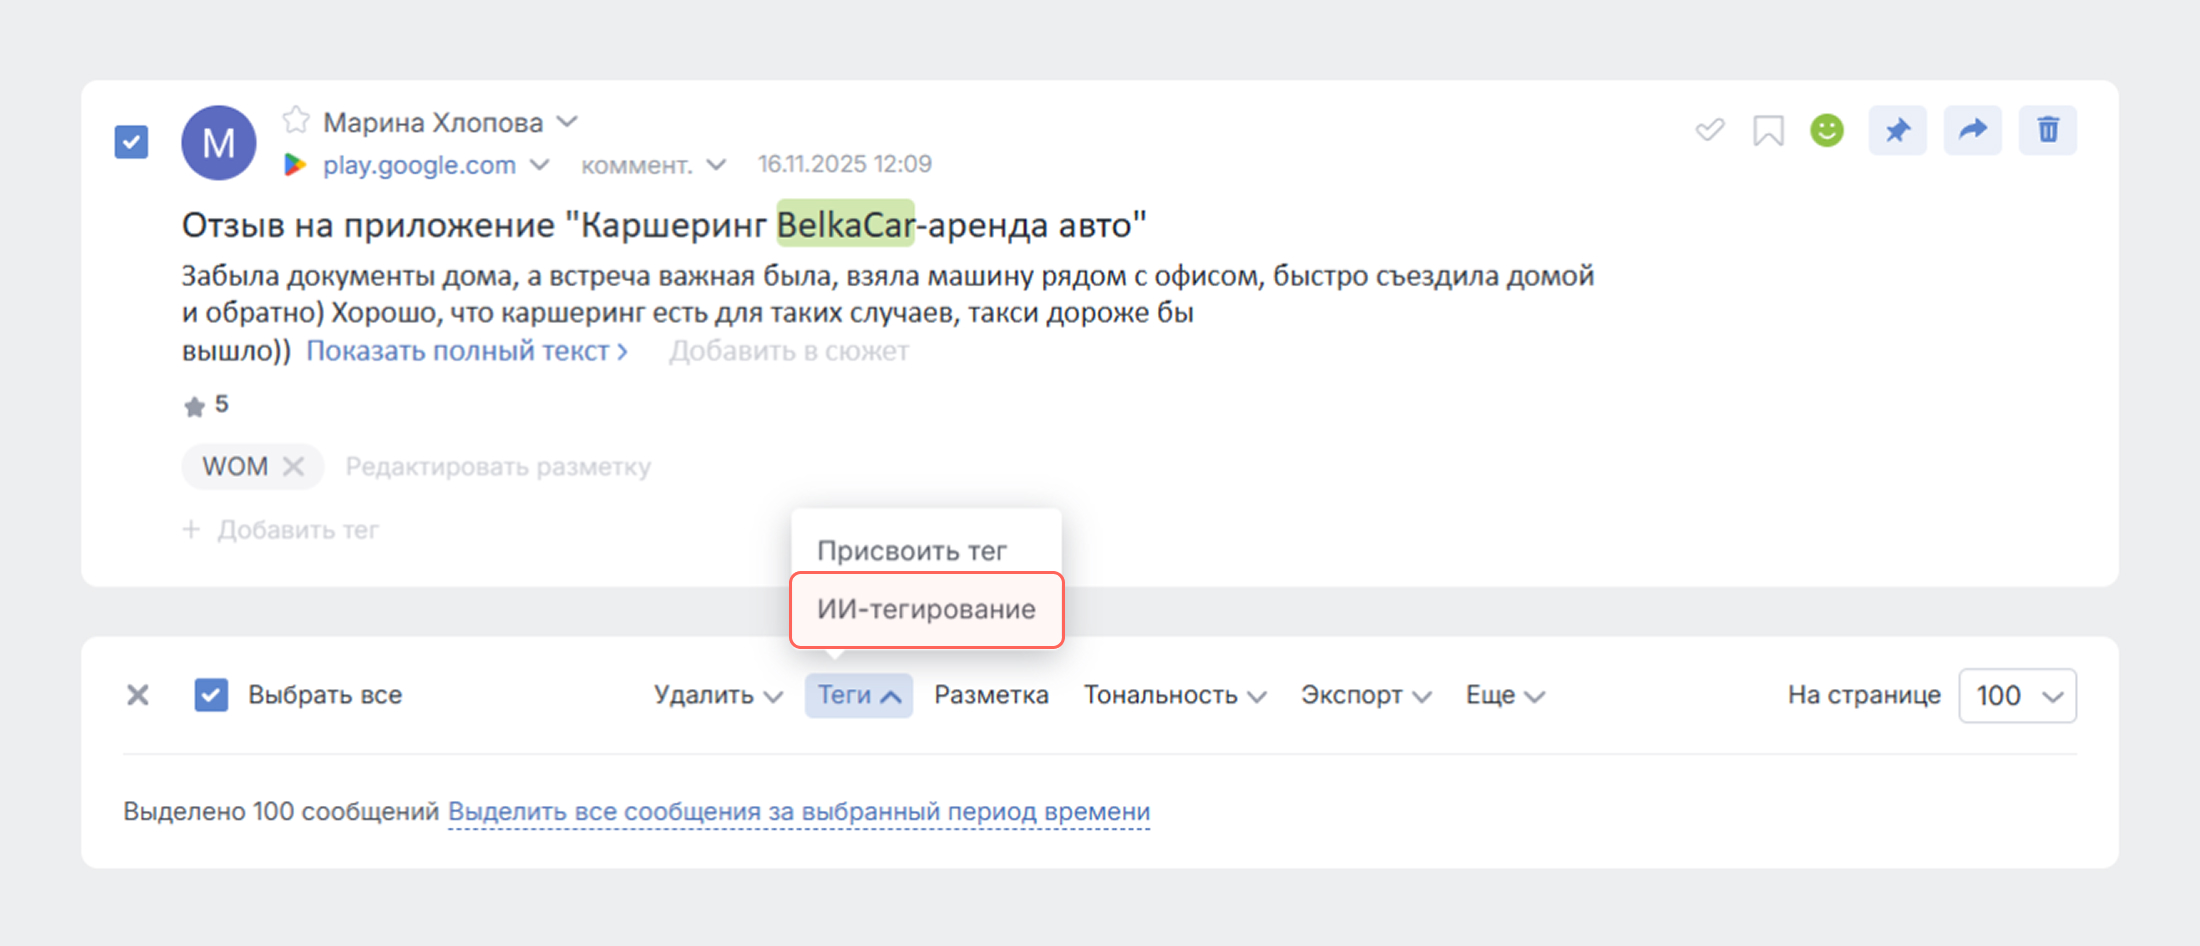Select ИИ-тегирование from the menu
Image resolution: width=2200 pixels, height=946 pixels.
(x=926, y=609)
